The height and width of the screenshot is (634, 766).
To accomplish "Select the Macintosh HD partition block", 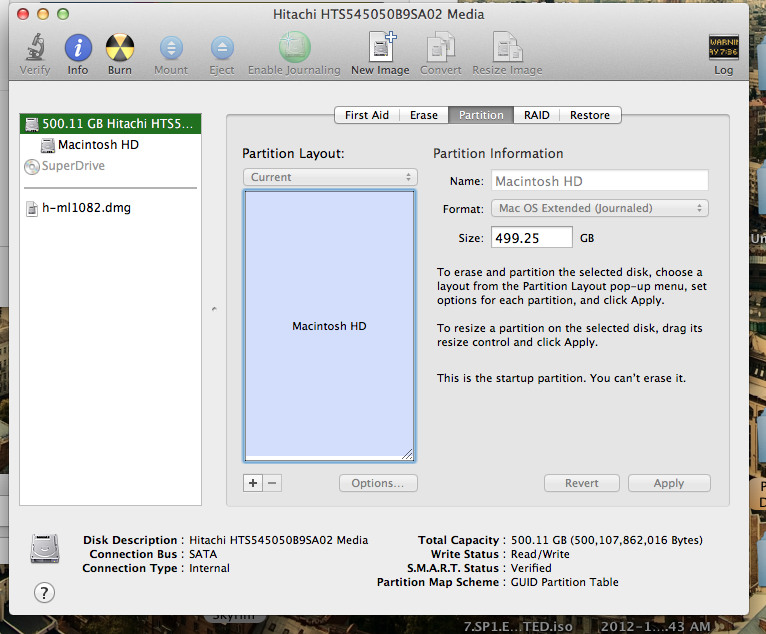I will pyautogui.click(x=329, y=325).
